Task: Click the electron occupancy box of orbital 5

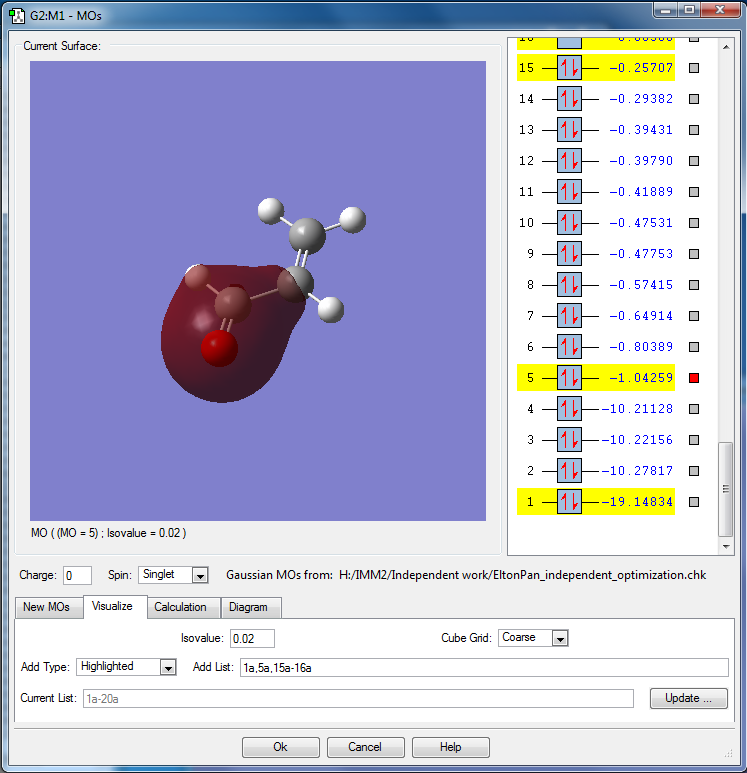Action: click(x=569, y=378)
